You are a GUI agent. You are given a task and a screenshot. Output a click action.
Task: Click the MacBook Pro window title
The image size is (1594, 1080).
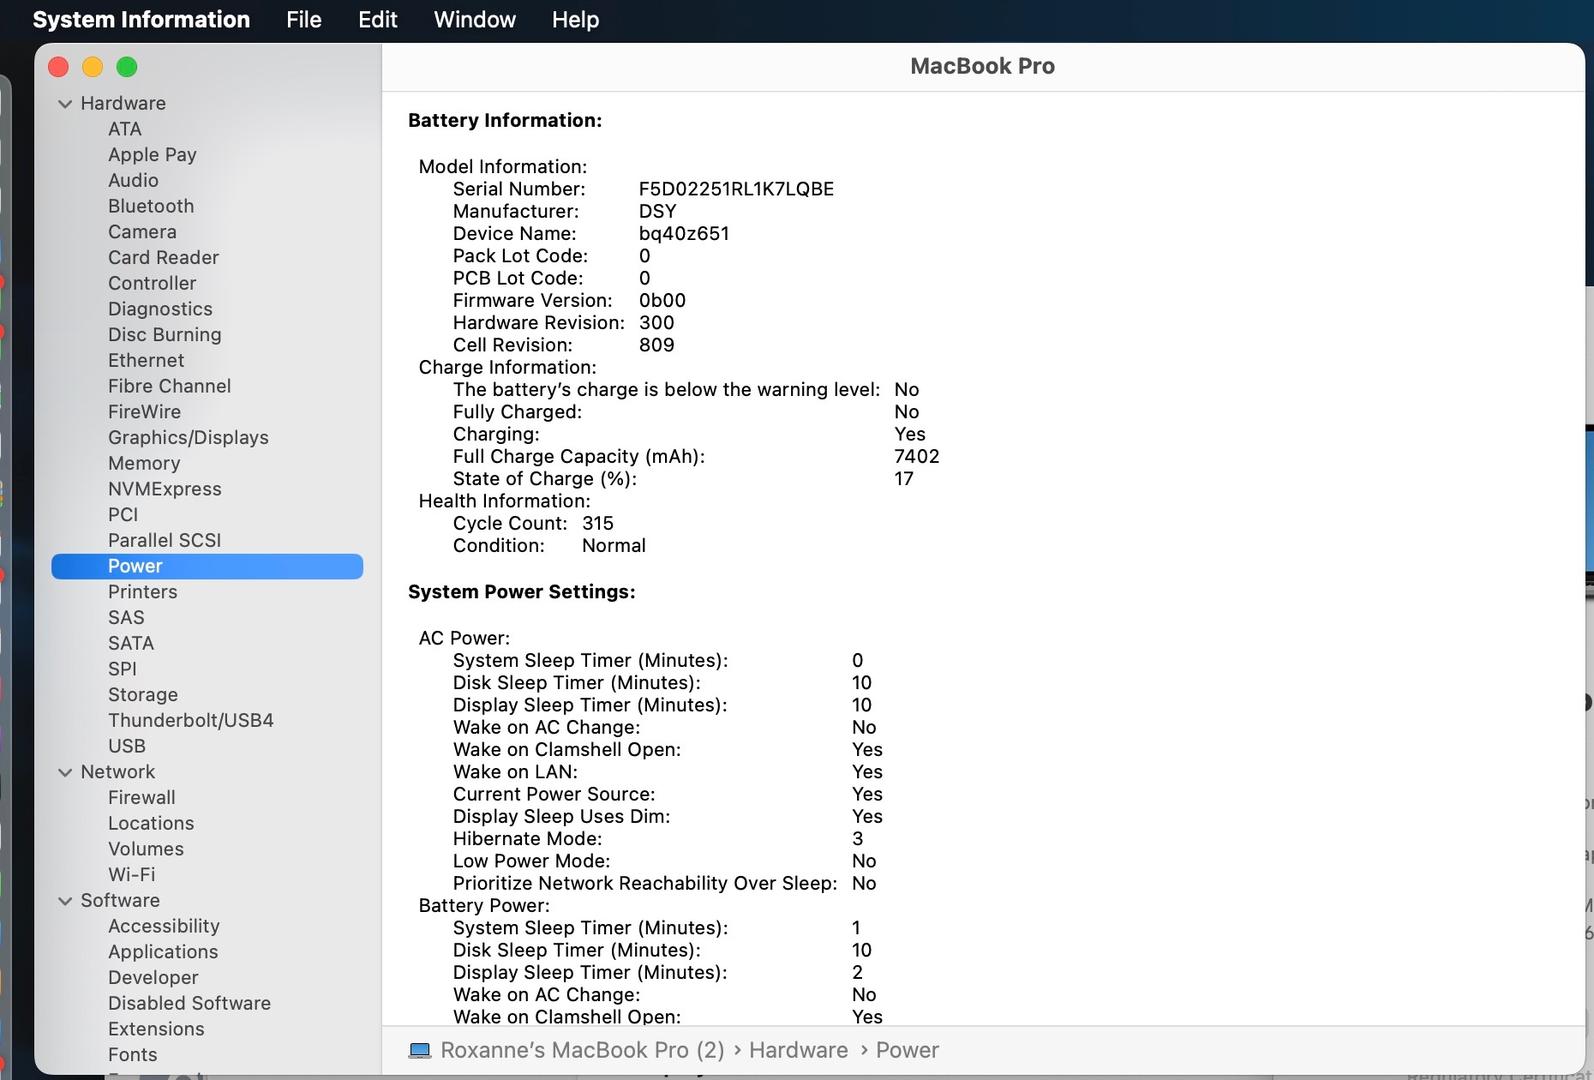tap(982, 66)
